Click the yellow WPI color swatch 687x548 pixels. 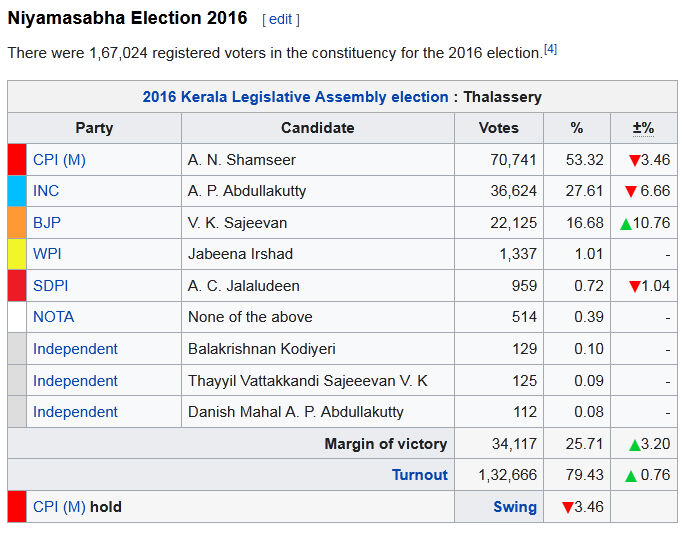(17, 254)
